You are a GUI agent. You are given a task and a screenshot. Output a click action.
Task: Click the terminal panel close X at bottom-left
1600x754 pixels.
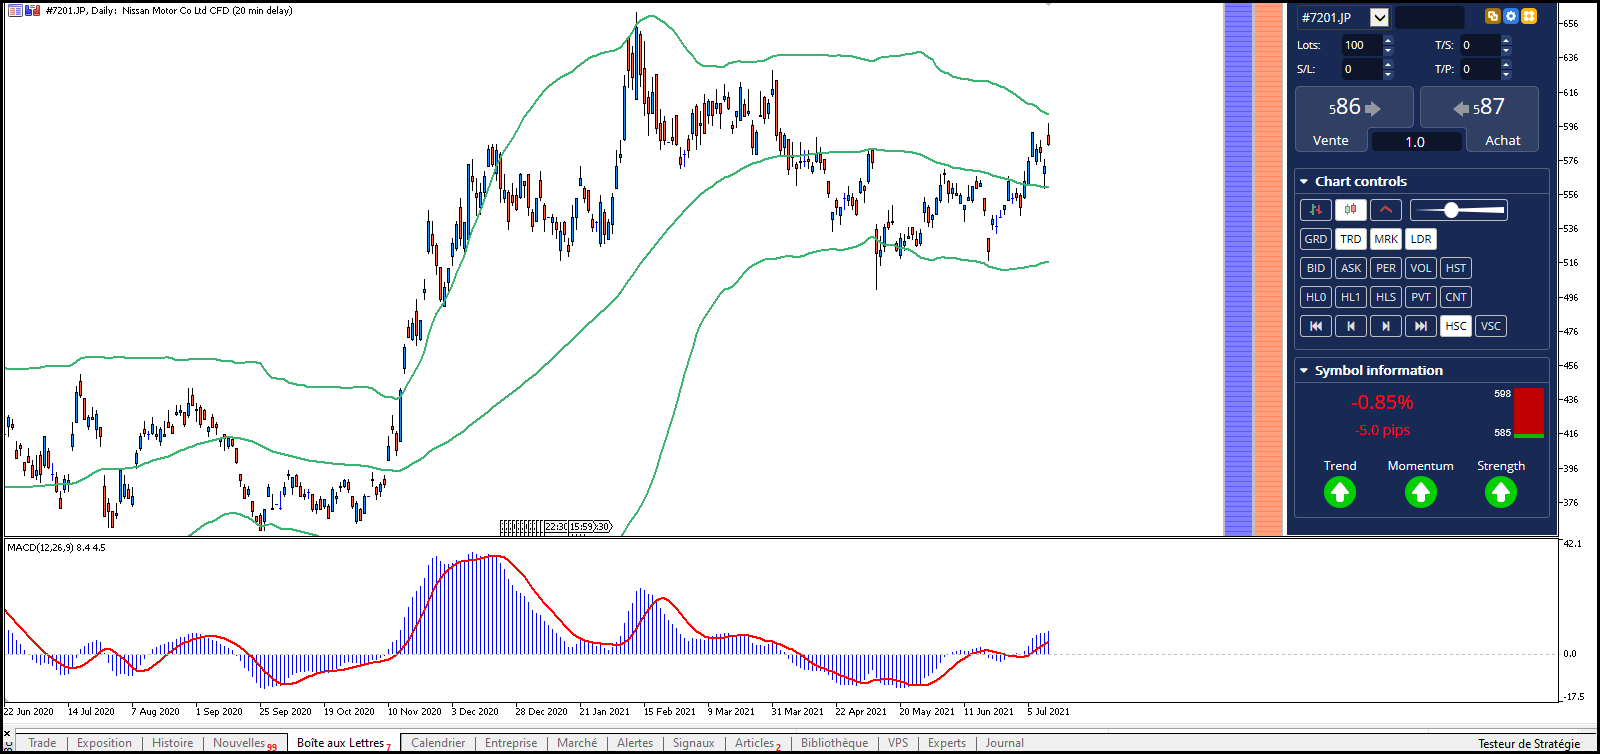coord(8,735)
